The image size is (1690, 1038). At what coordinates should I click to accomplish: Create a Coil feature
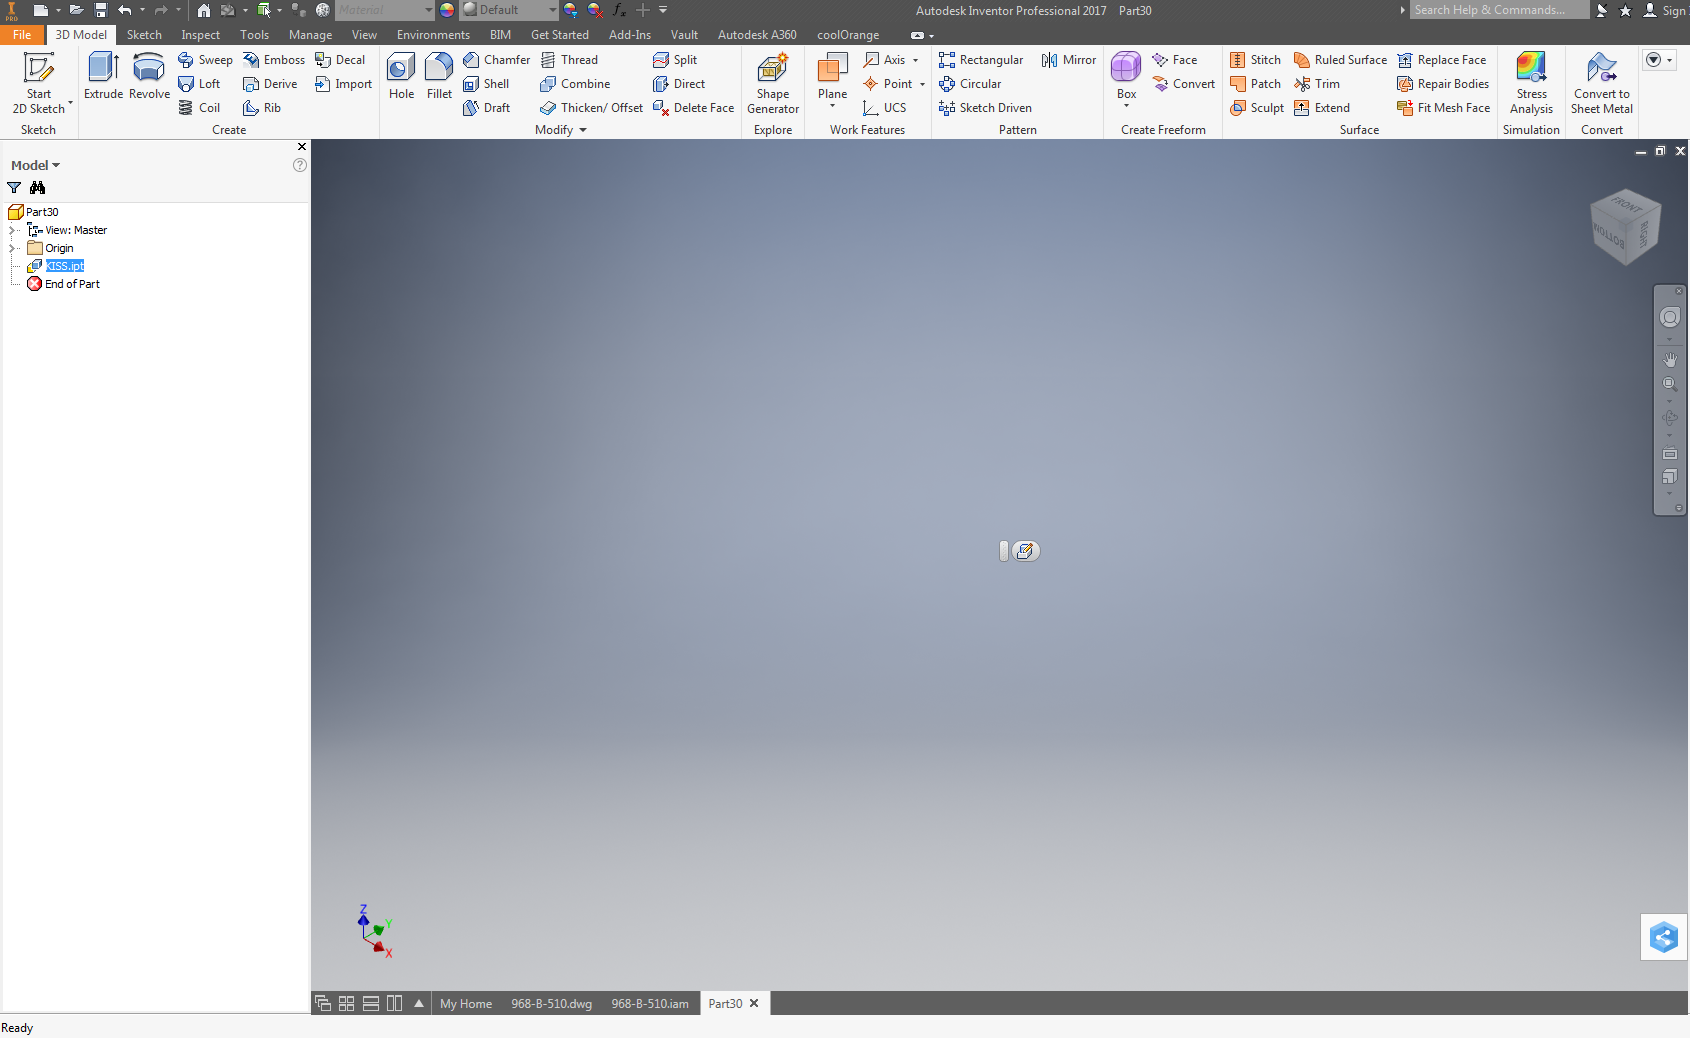pyautogui.click(x=199, y=108)
